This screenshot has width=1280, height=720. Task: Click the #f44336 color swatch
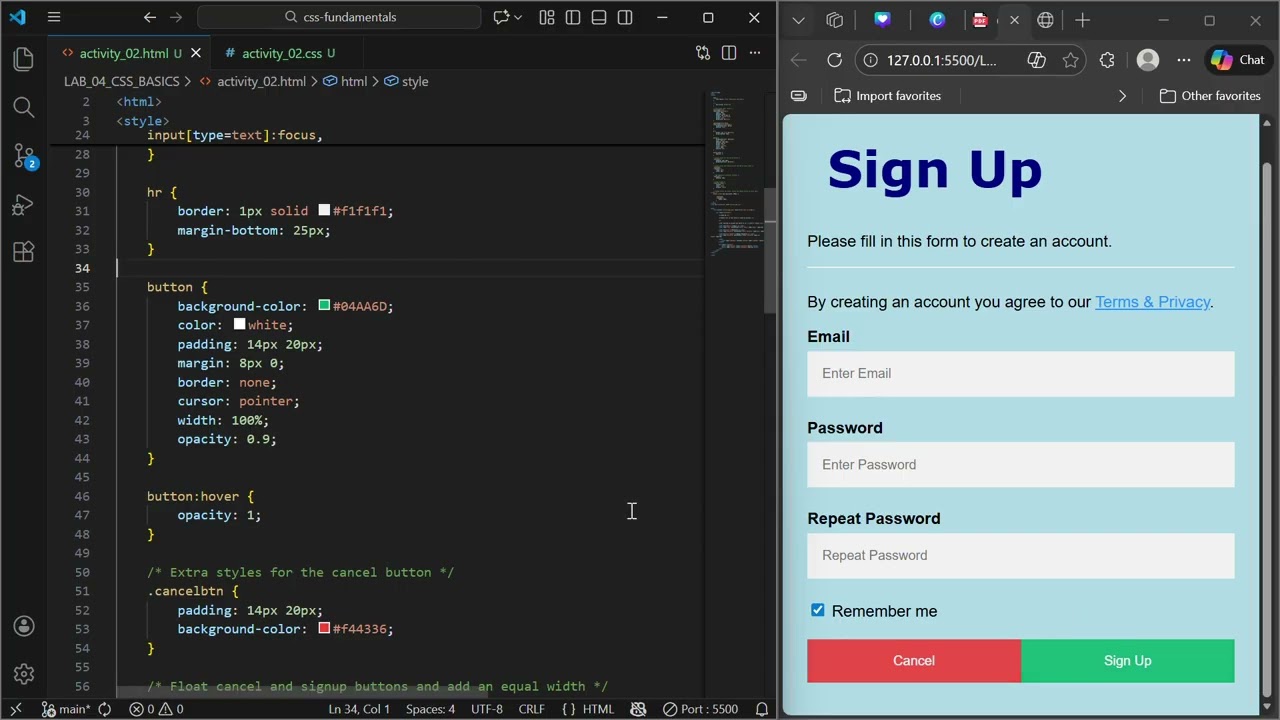coord(324,629)
